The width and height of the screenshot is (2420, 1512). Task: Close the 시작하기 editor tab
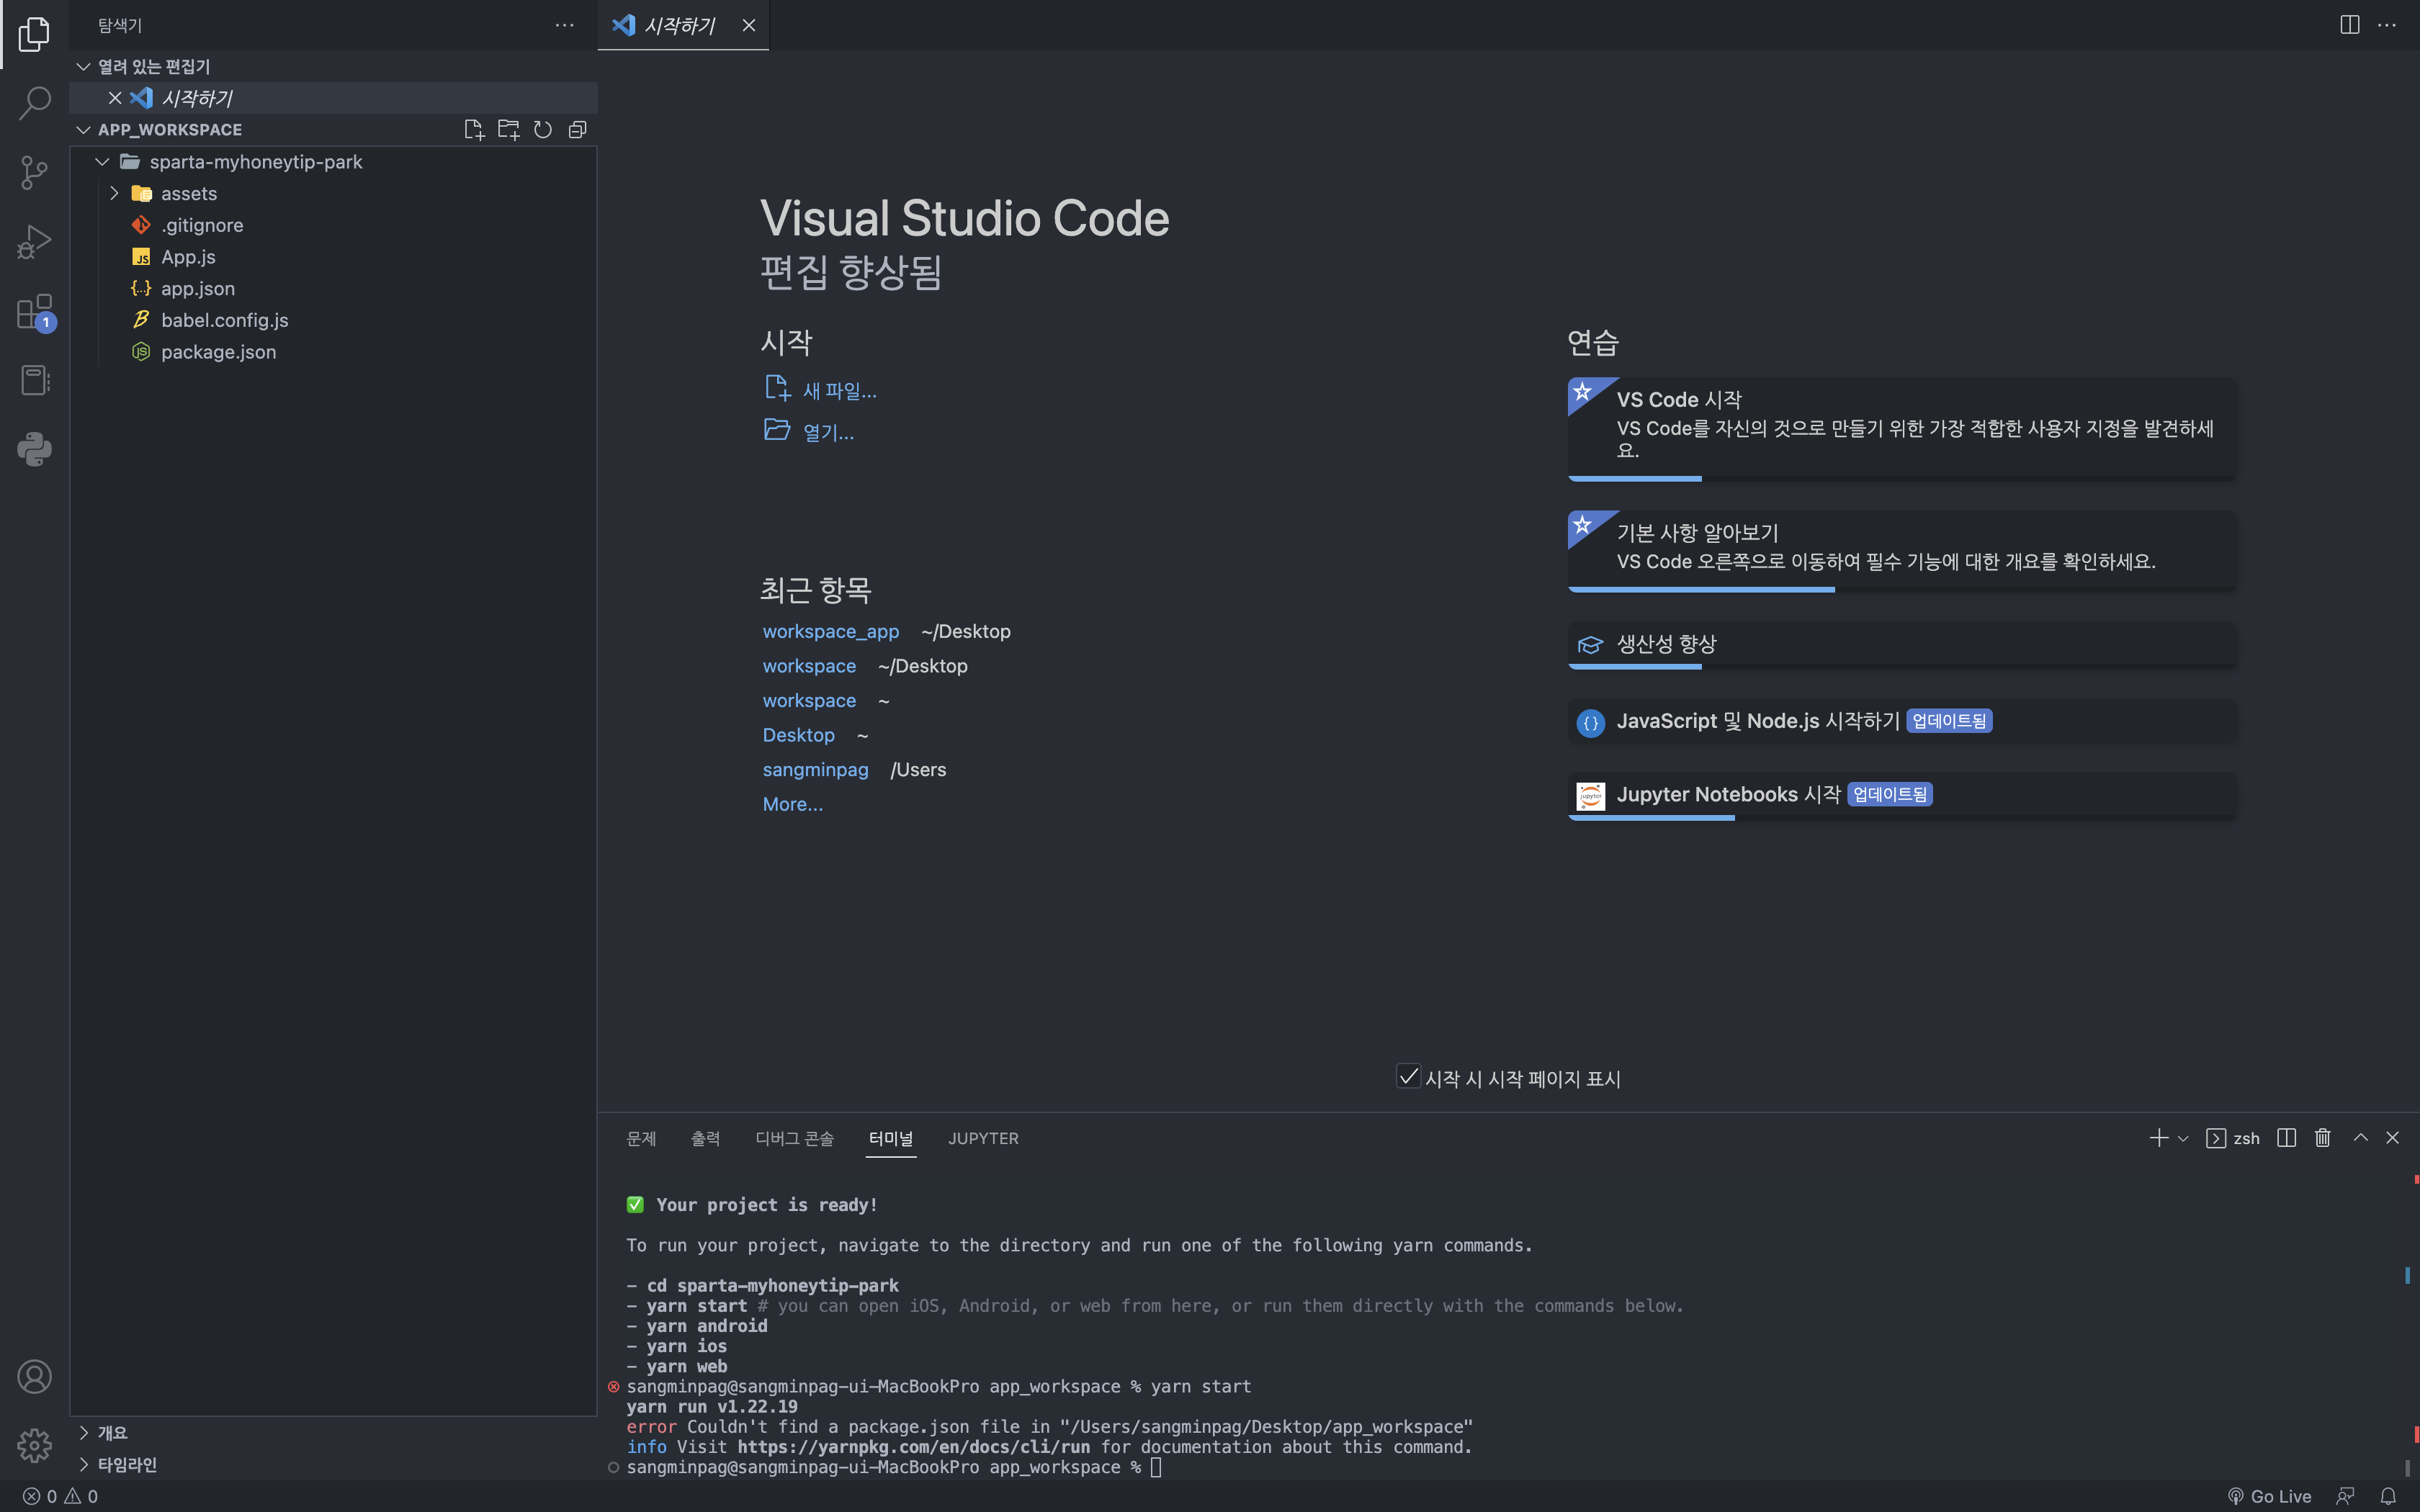click(749, 25)
